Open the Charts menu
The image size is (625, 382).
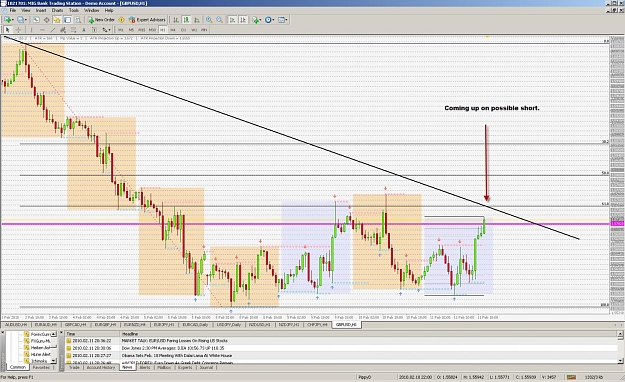(57, 10)
